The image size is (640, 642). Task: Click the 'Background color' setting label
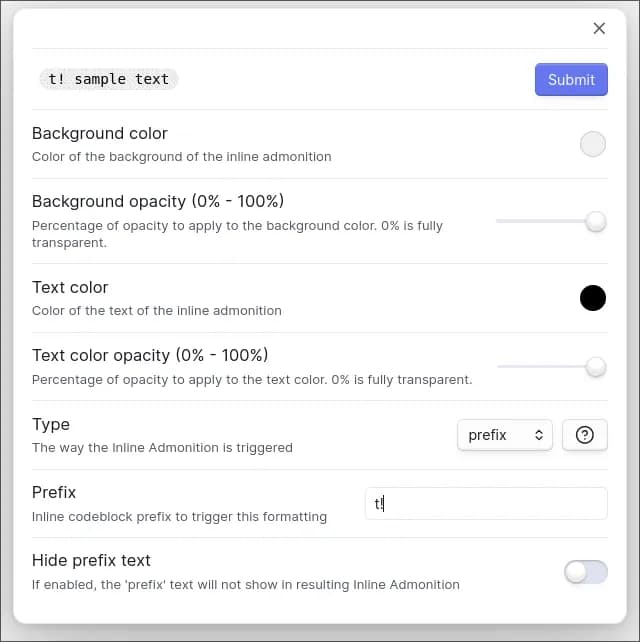point(100,133)
